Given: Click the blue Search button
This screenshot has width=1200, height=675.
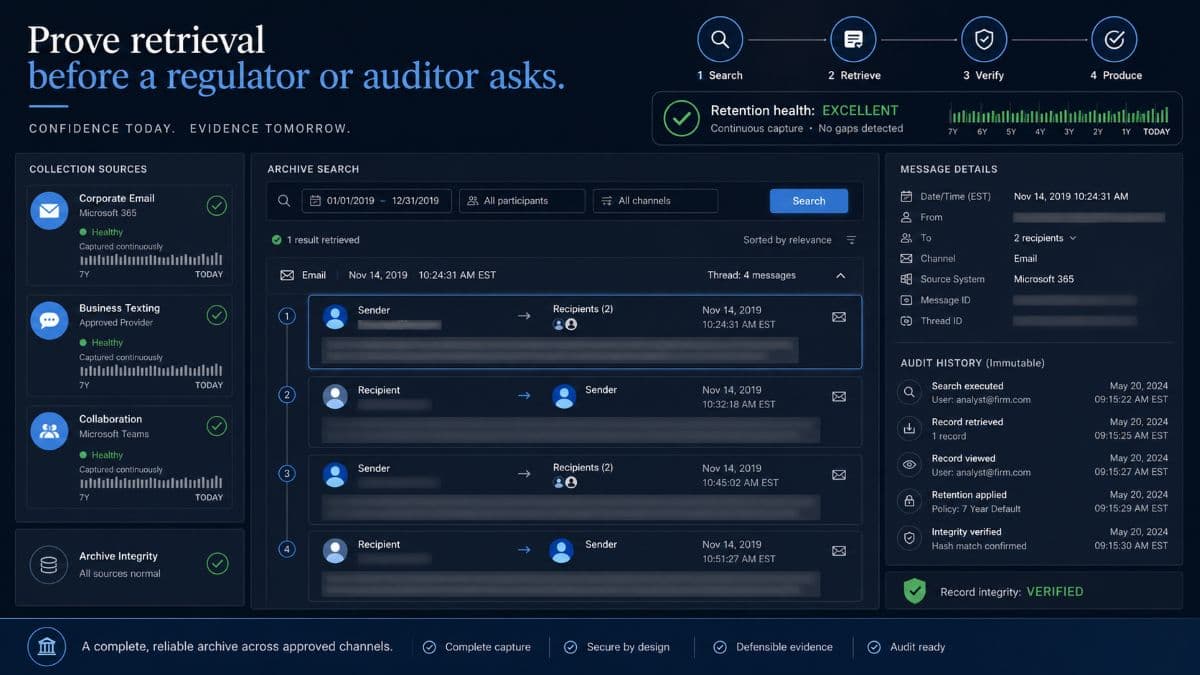Looking at the screenshot, I should pos(809,201).
